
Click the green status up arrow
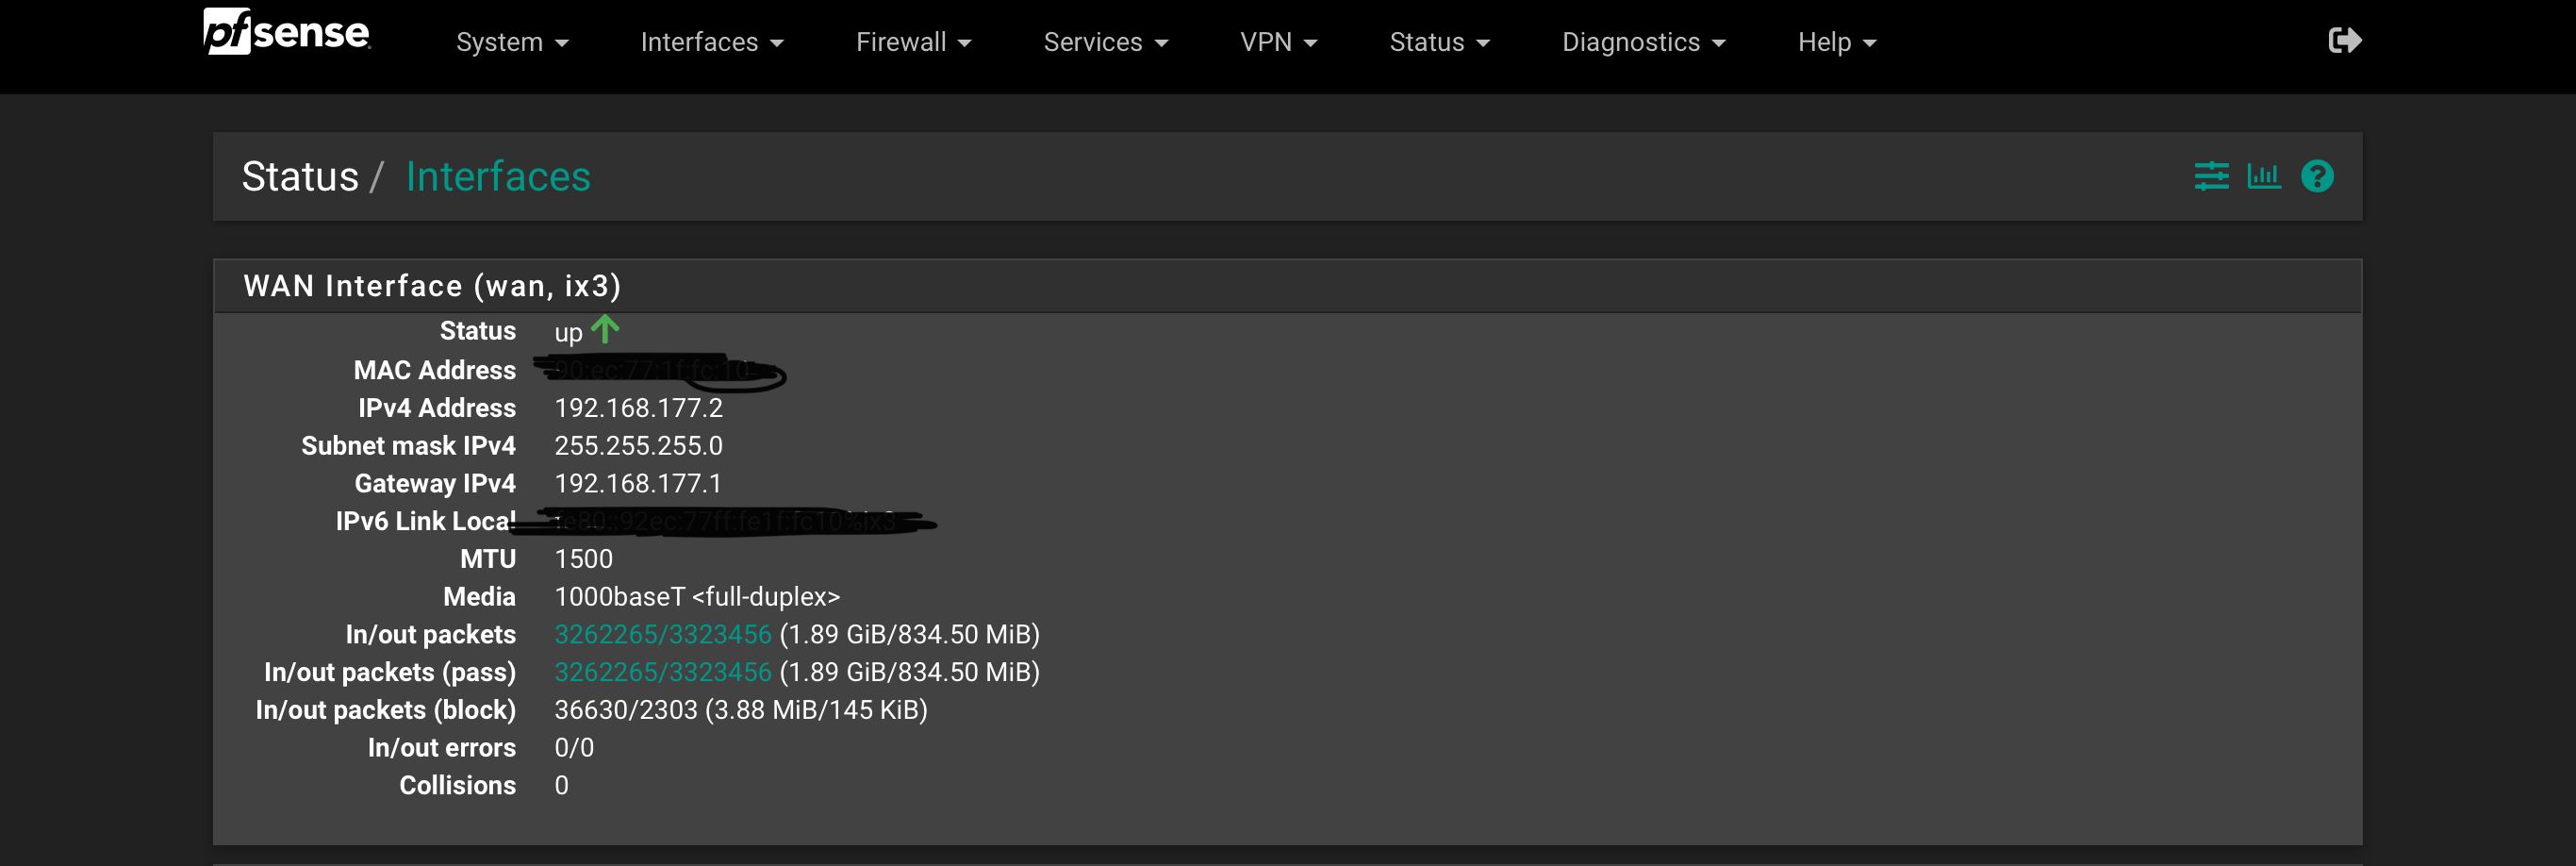pyautogui.click(x=605, y=329)
